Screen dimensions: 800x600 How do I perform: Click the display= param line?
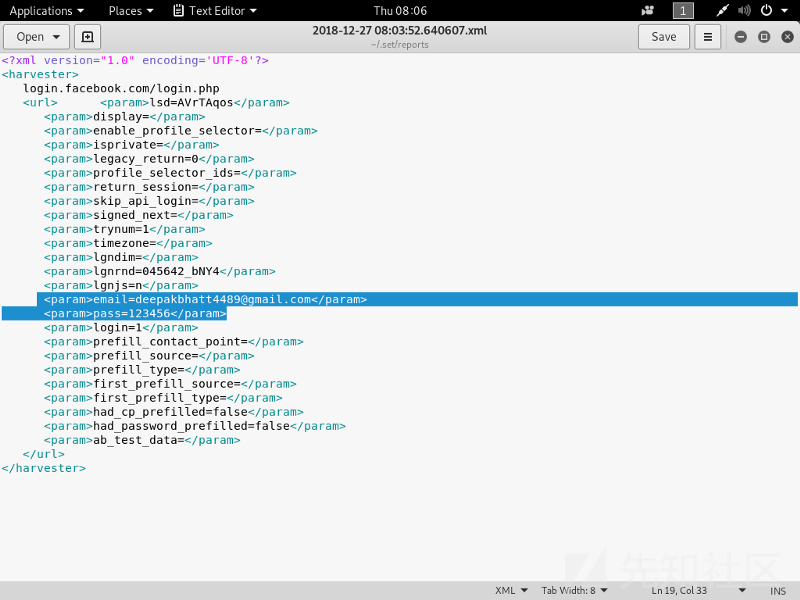pyautogui.click(x=124, y=117)
